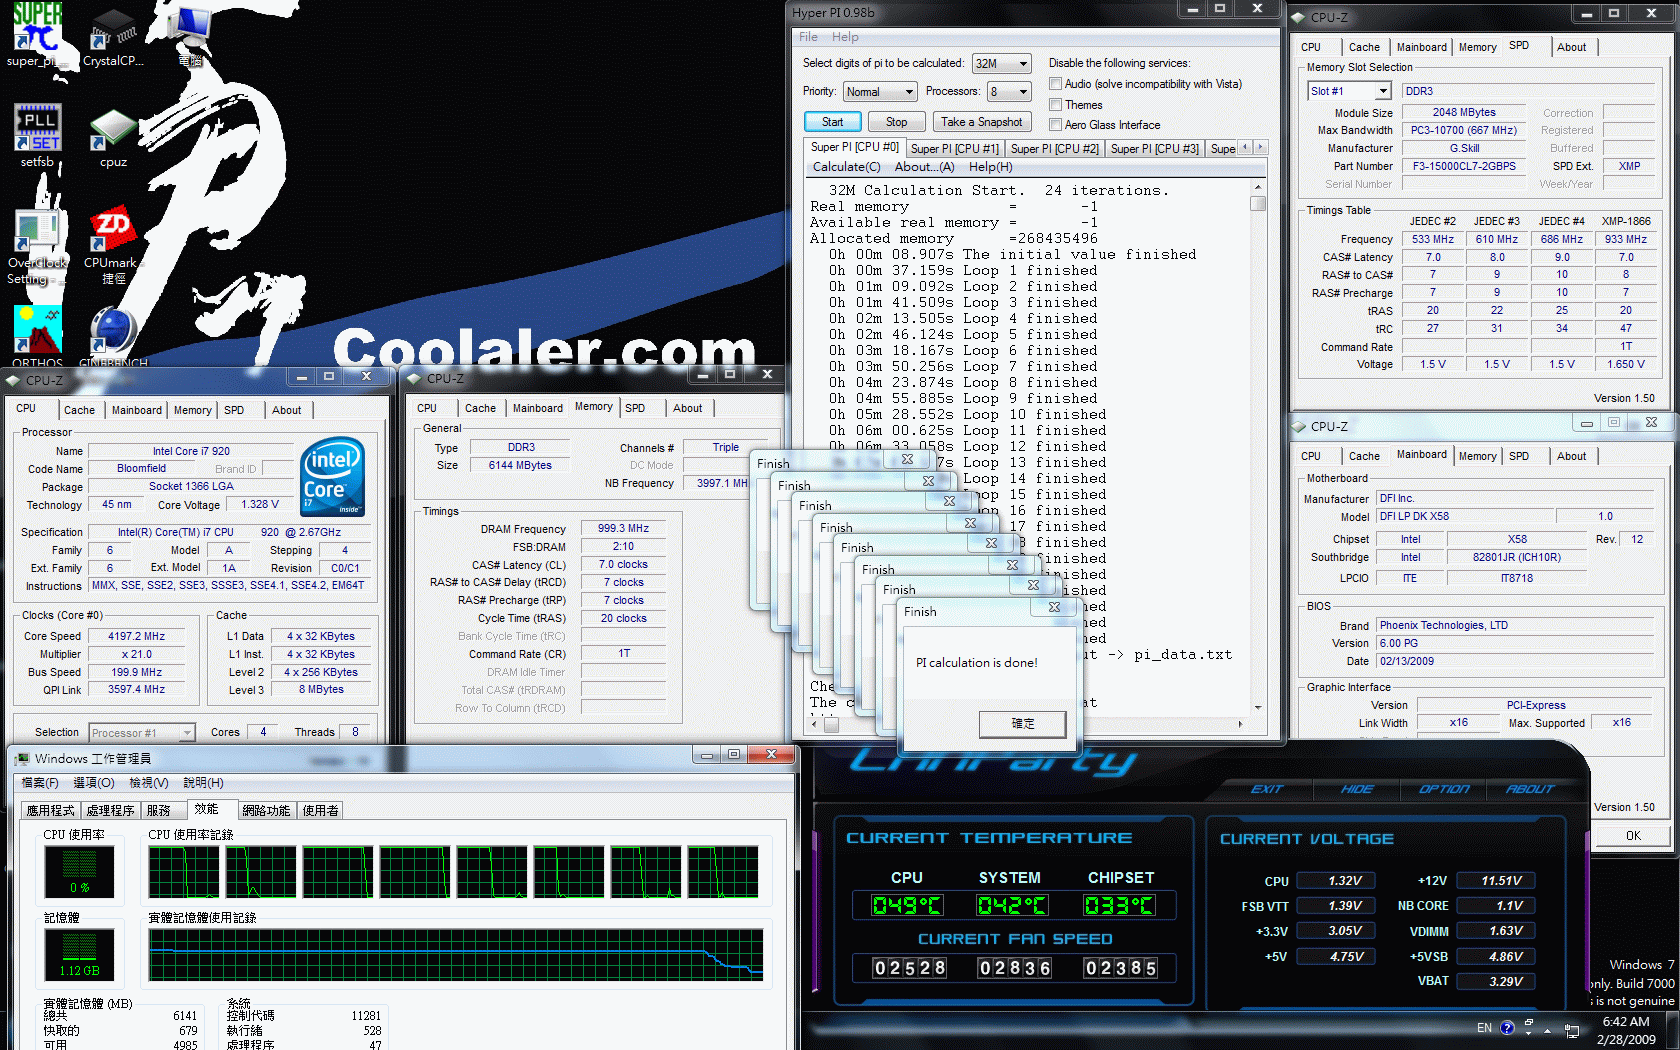This screenshot has height=1050, width=1680.
Task: Click the Super PI scrollbar up arrow
Action: click(1258, 187)
